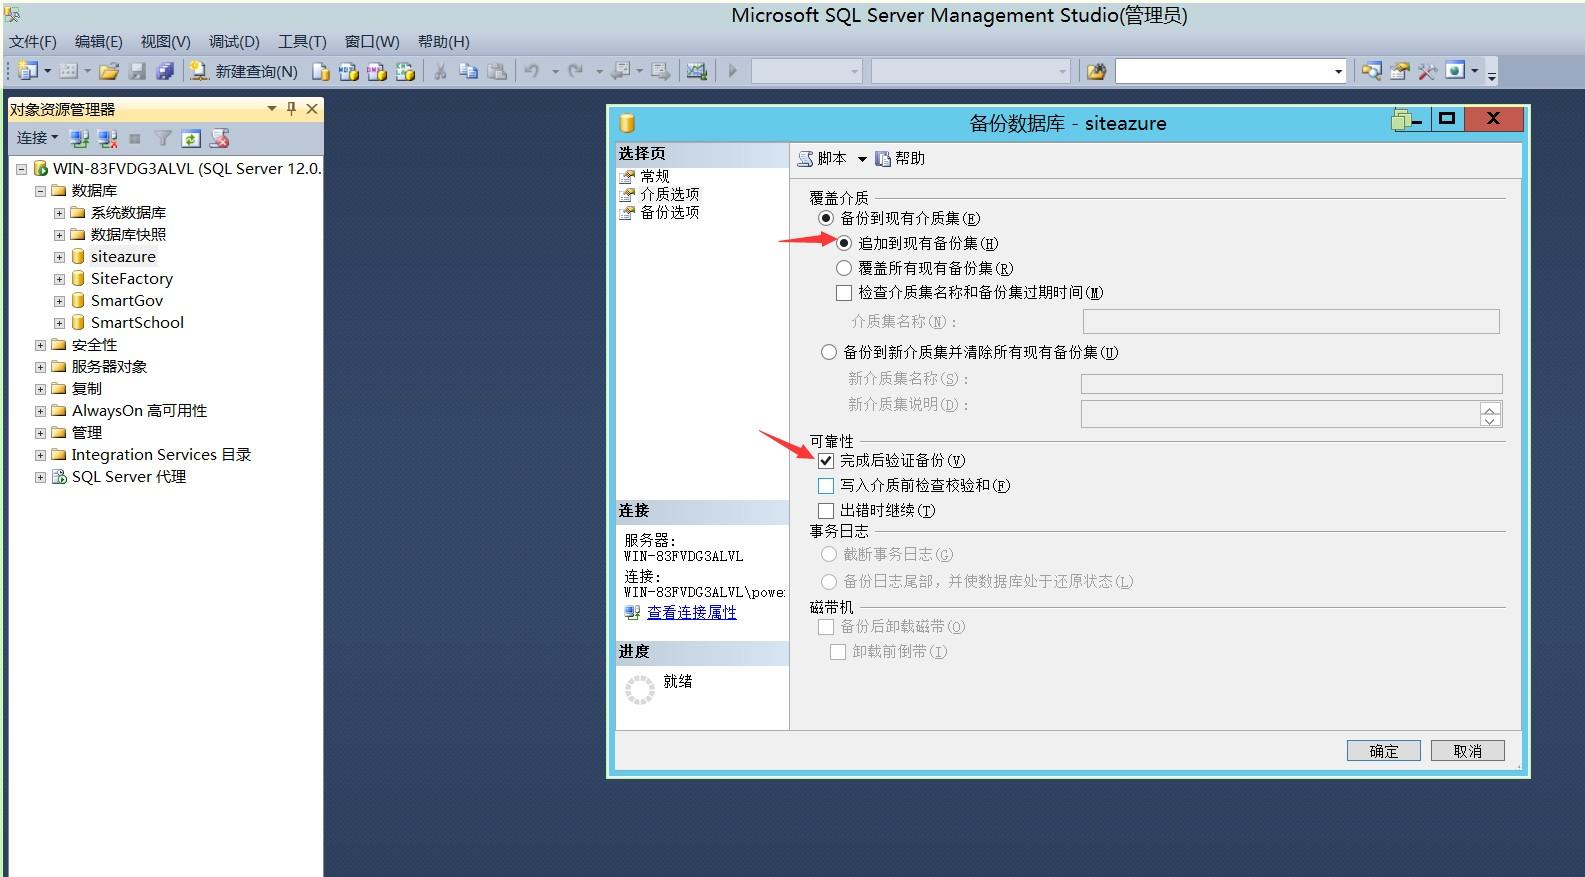Click the Solution Explorer search icon

(x=1372, y=71)
